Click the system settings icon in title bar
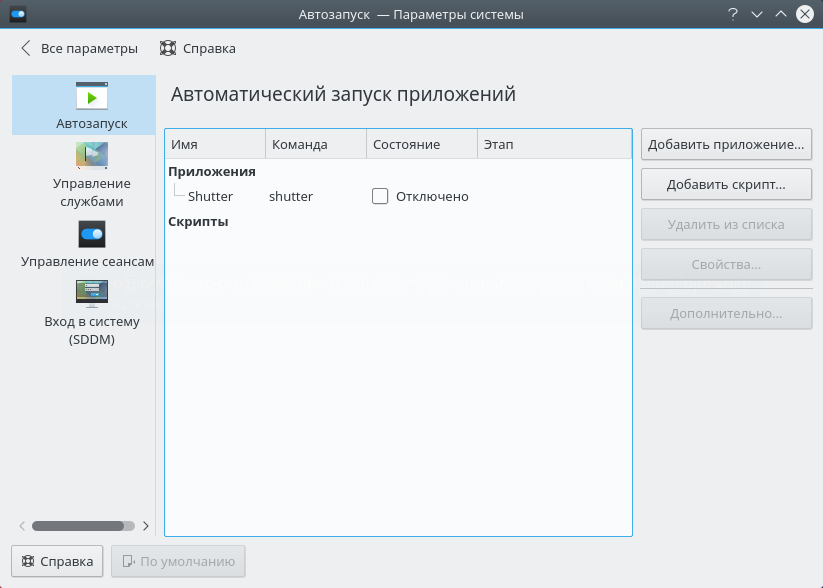This screenshot has width=823, height=588. click(18, 14)
